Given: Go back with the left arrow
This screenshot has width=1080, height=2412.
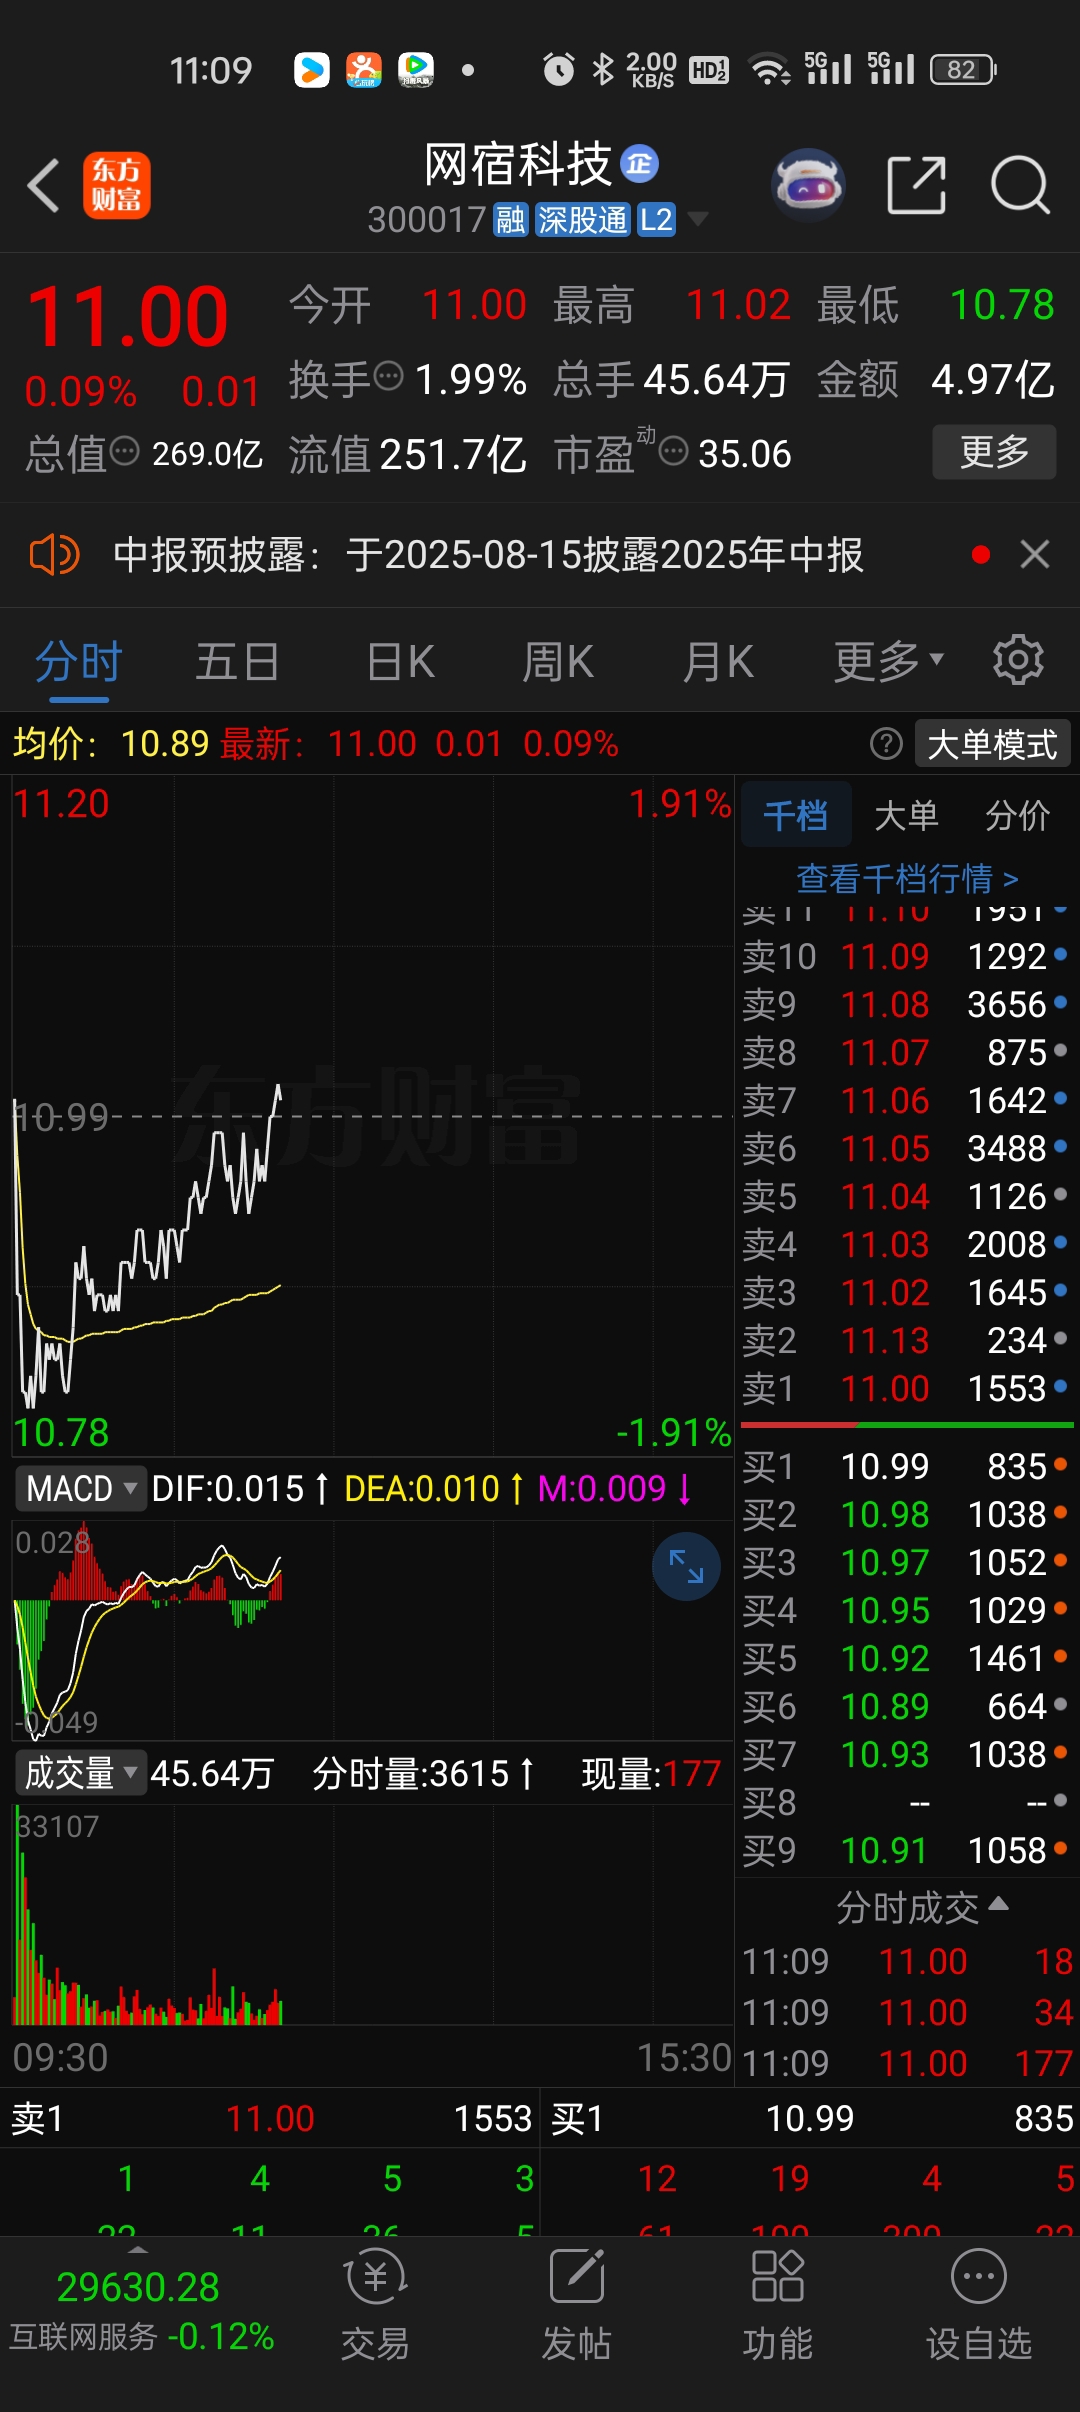Looking at the screenshot, I should [x=44, y=185].
